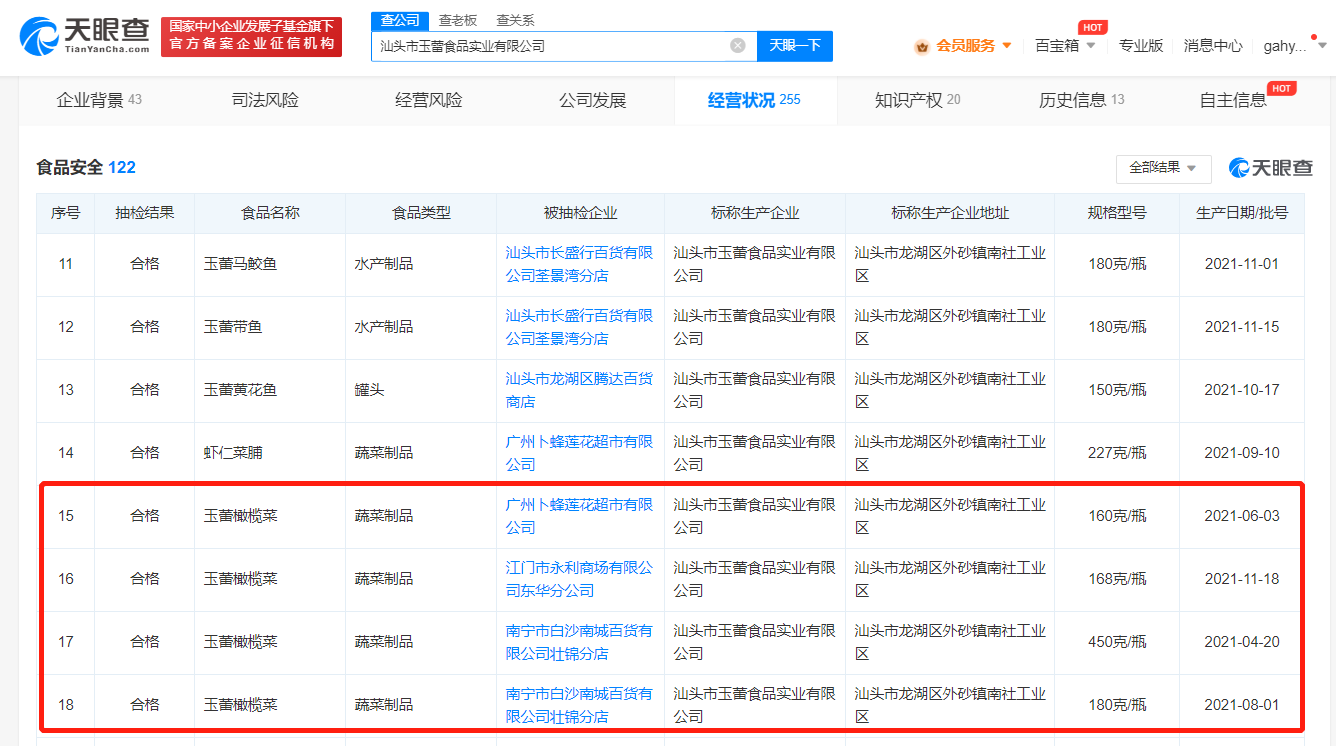The image size is (1336, 746).
Task: Click the 天眼查 watermark logo above table
Action: pyautogui.click(x=1270, y=168)
